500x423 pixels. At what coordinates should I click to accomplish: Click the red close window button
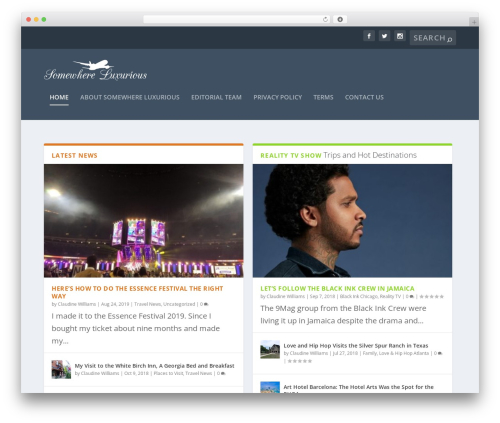(29, 19)
